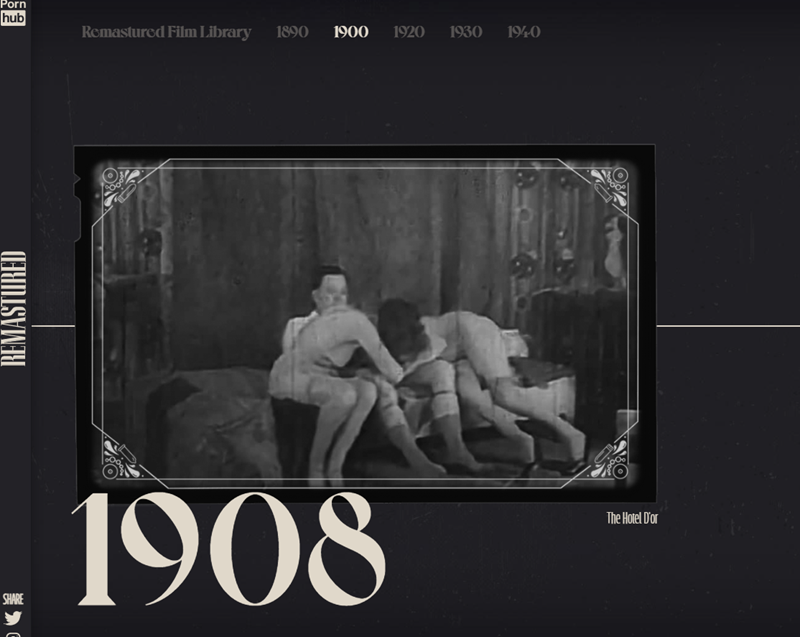Click the top-right ornament of the film frame
Viewport: 800px width, 637px height.
pyautogui.click(x=610, y=187)
